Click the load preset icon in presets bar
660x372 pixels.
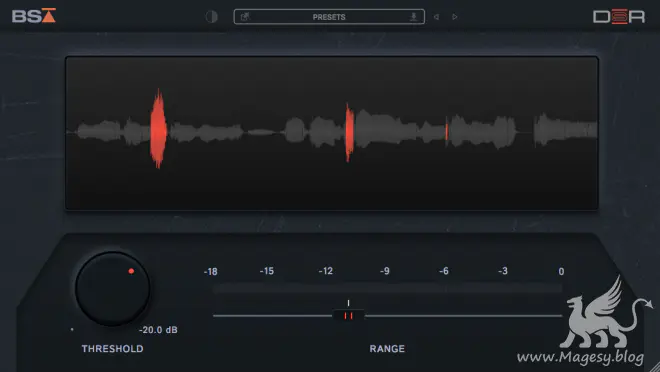(245, 17)
